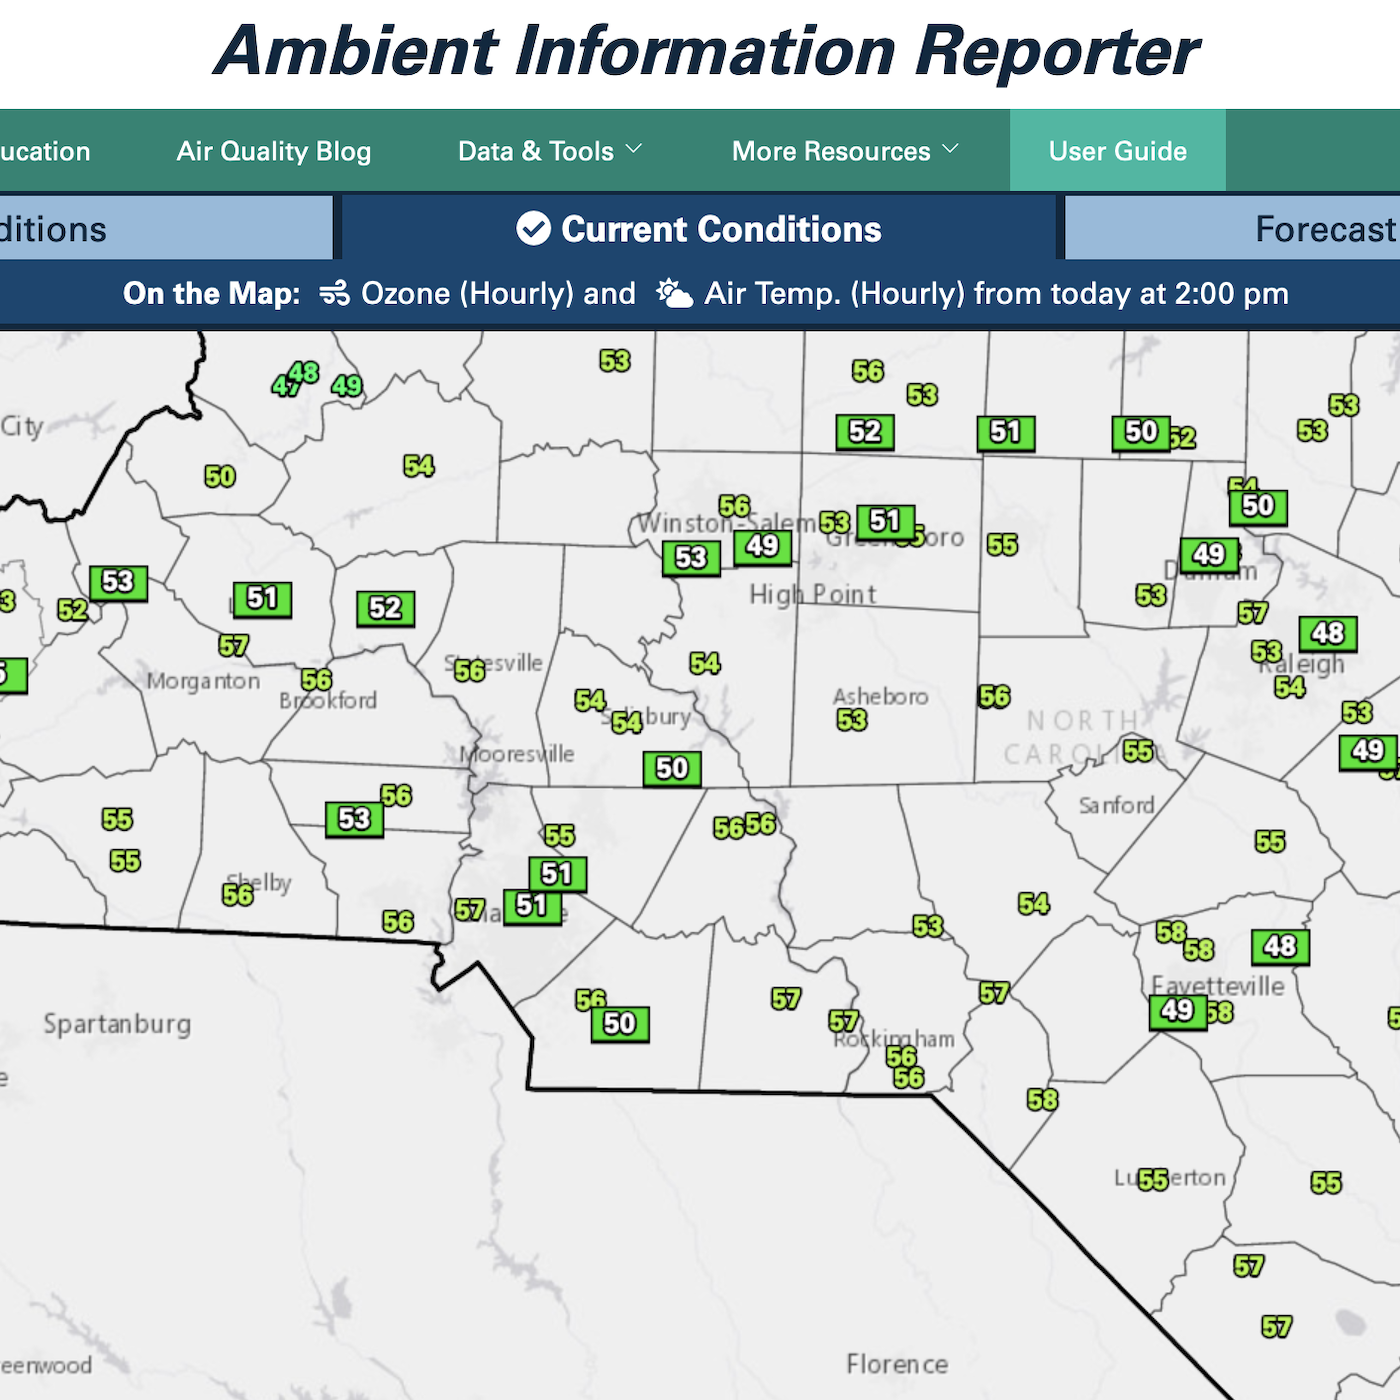The height and width of the screenshot is (1400, 1400).
Task: Click the Education navigation link
Action: tap(45, 151)
